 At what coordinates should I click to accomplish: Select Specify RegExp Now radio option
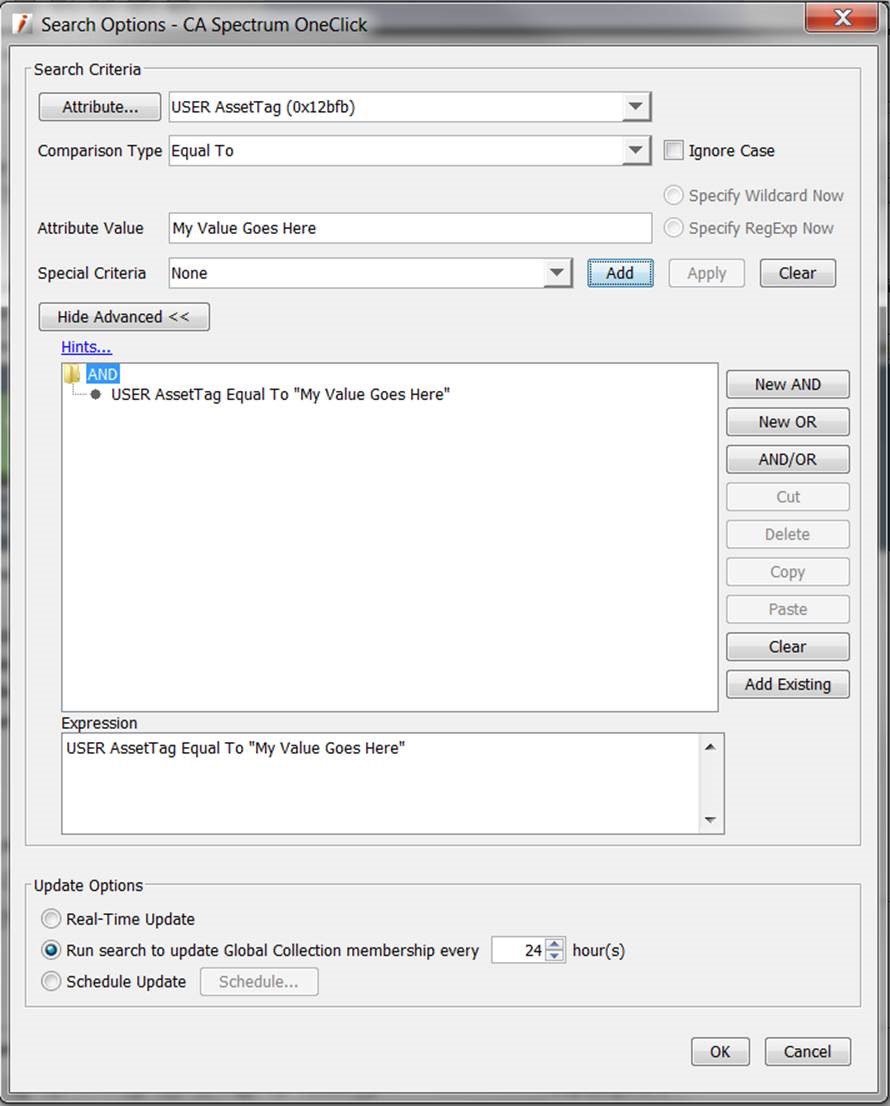[x=673, y=228]
